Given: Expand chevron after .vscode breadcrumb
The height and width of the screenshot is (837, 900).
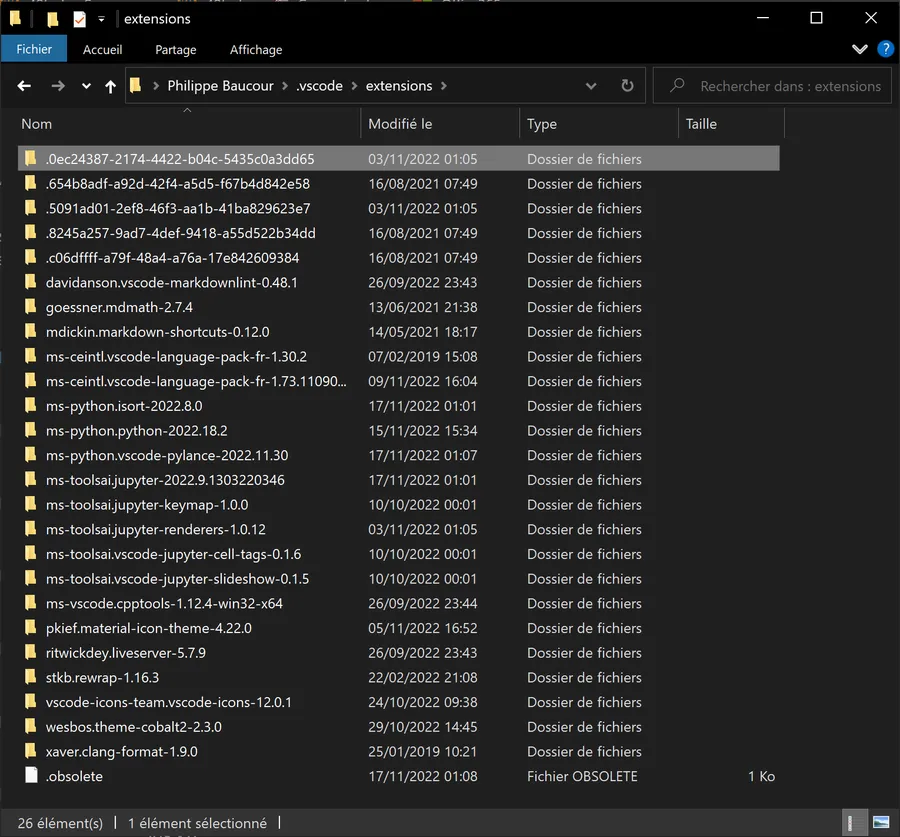Looking at the screenshot, I should click(x=354, y=86).
